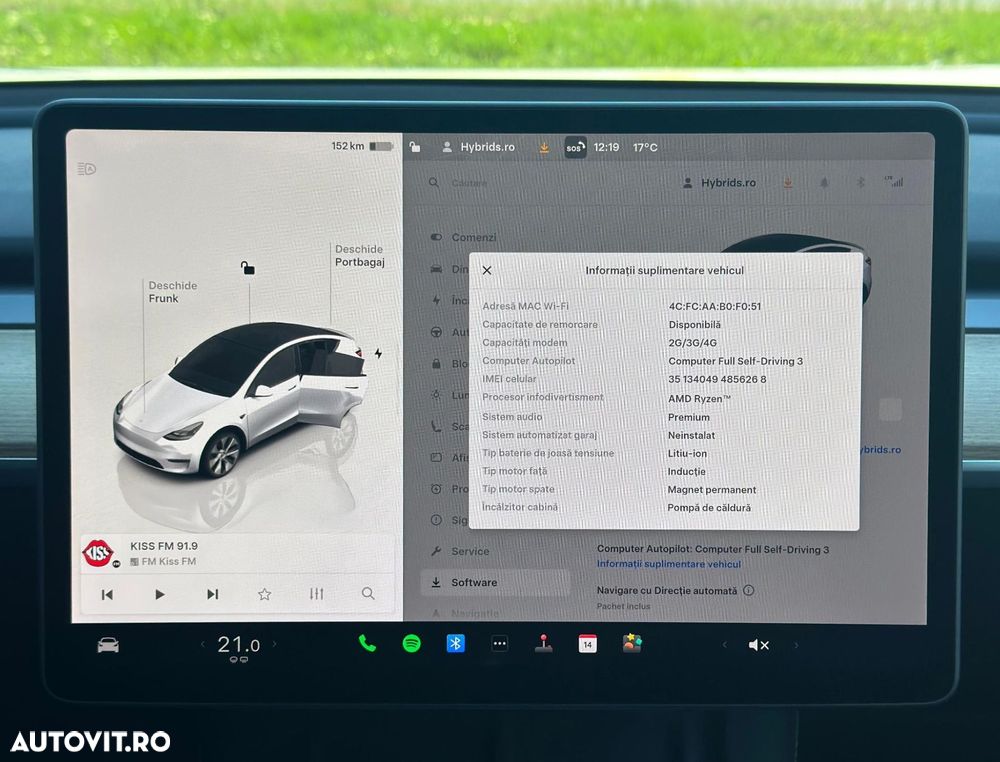Tap the lock icon in status bar
1000x762 pixels.
point(415,147)
